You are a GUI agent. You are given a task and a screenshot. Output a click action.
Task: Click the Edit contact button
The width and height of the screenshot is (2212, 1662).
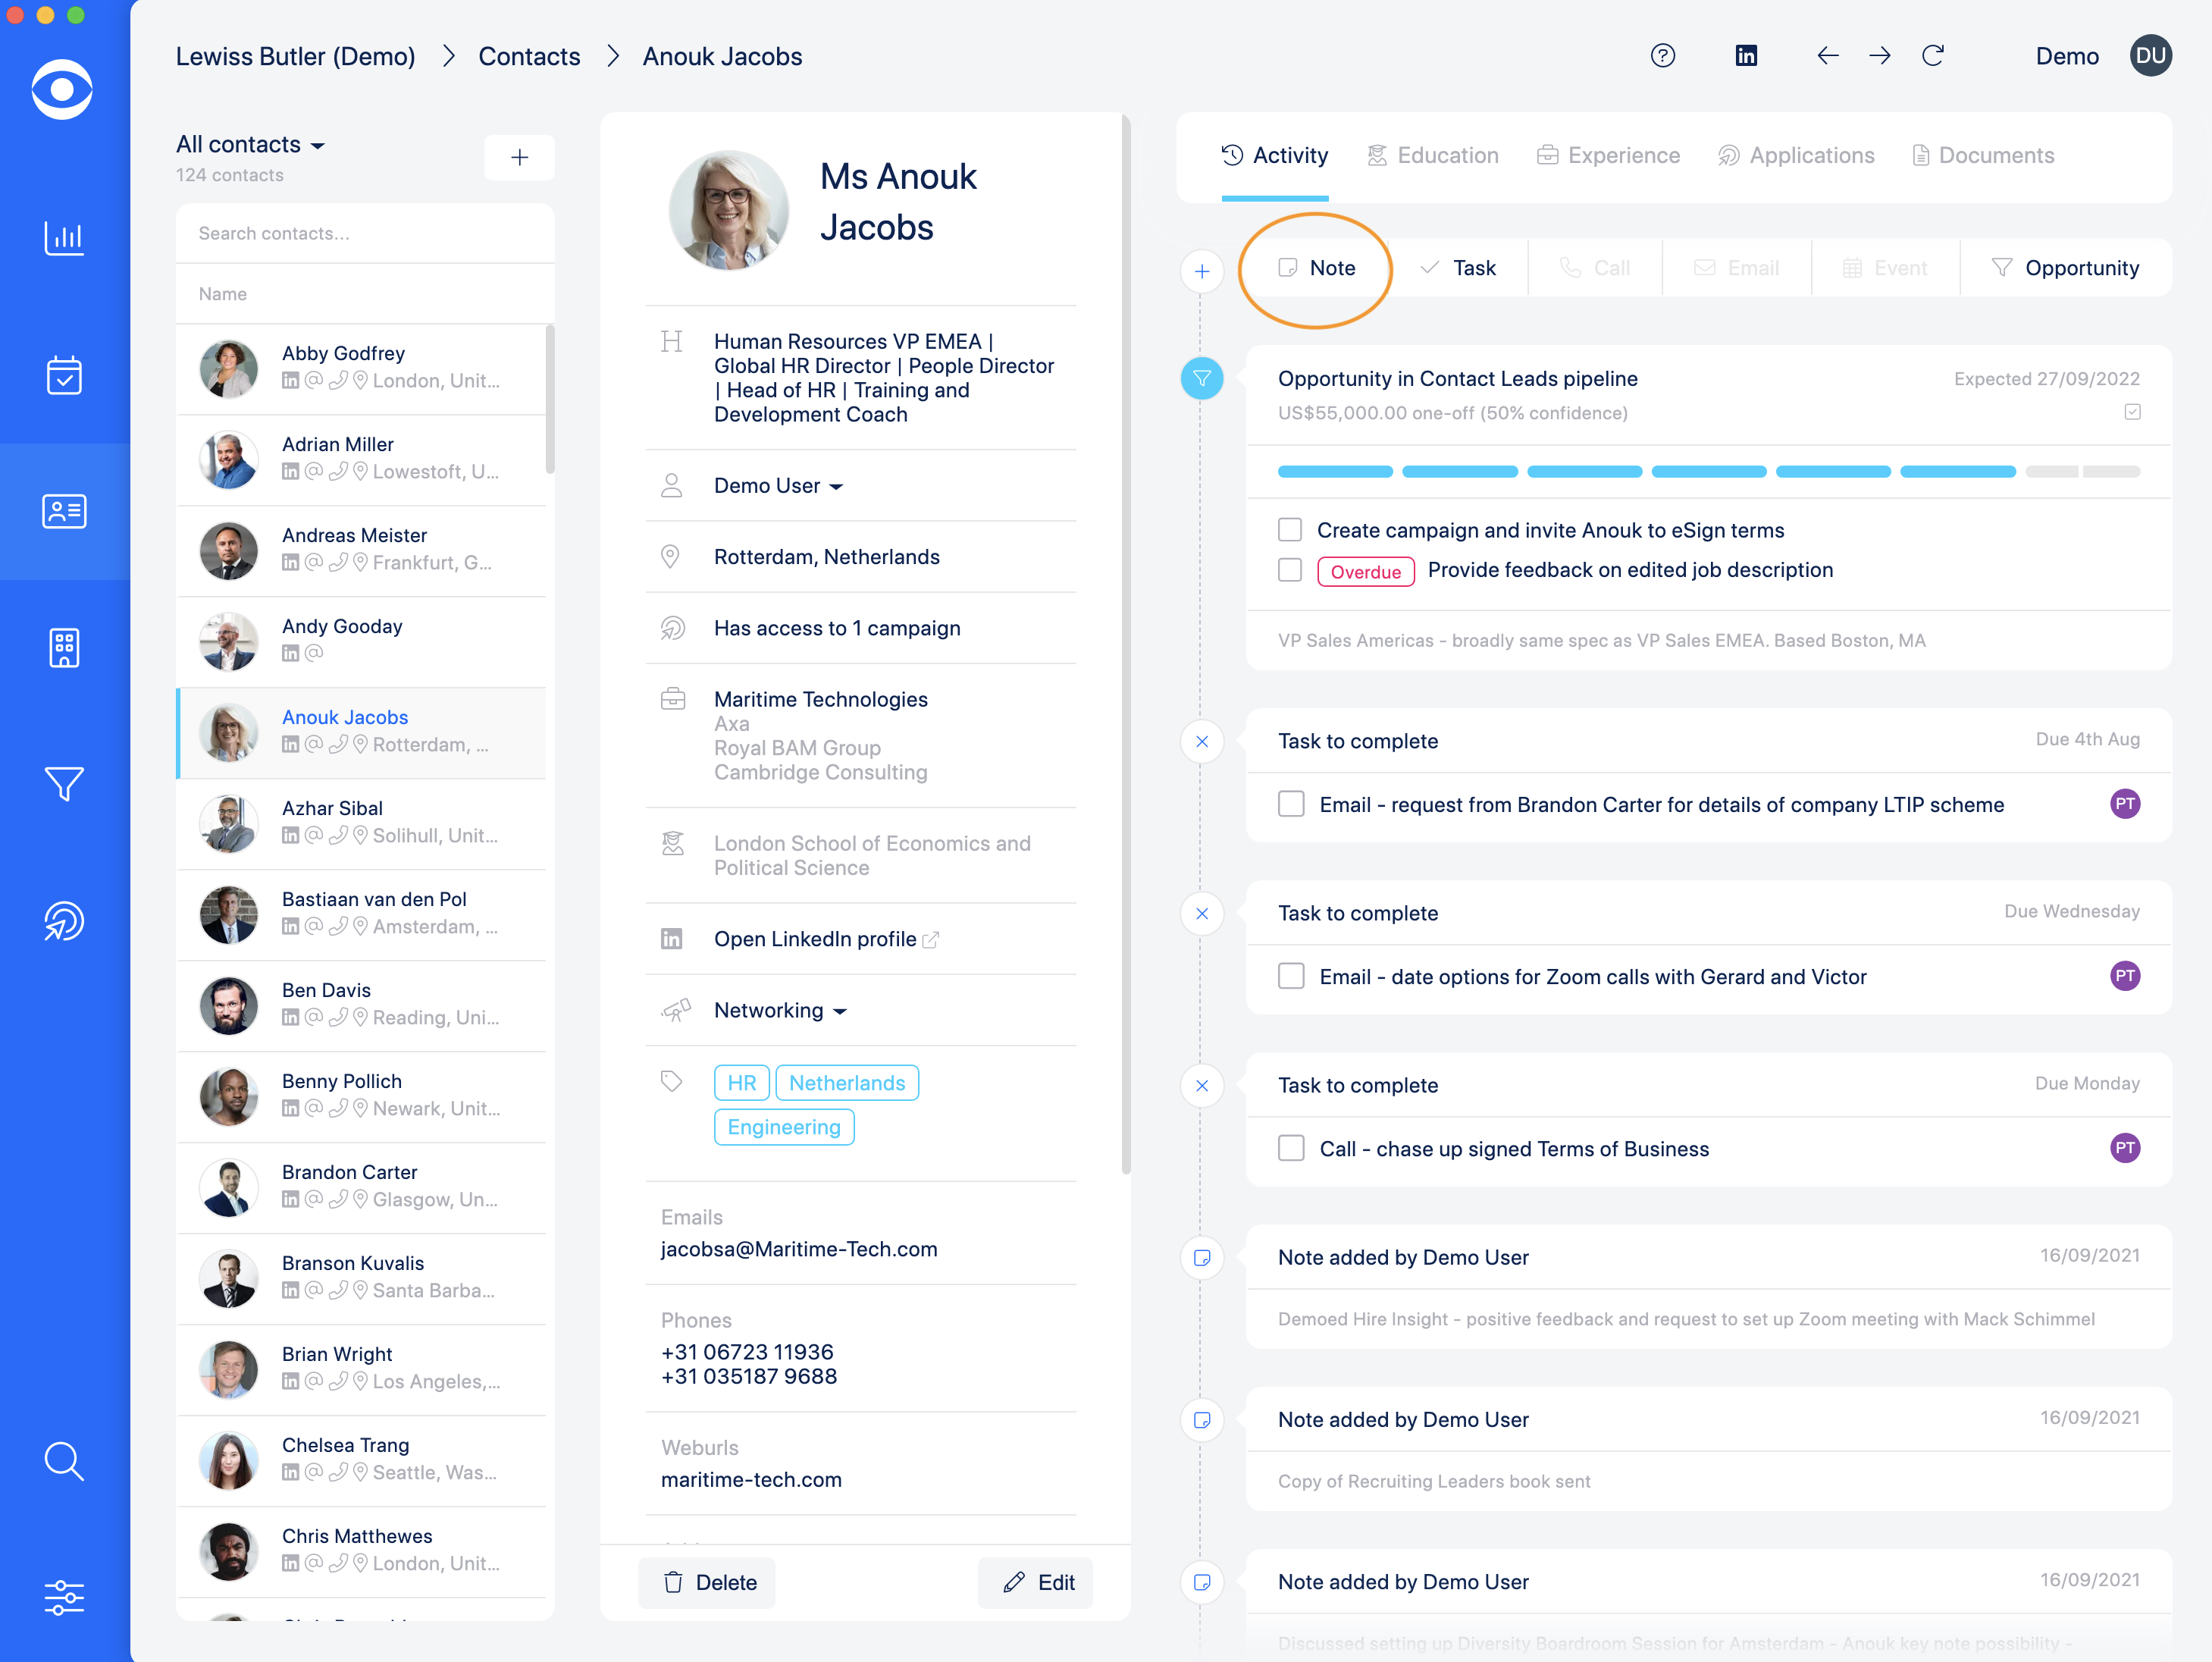click(1038, 1582)
